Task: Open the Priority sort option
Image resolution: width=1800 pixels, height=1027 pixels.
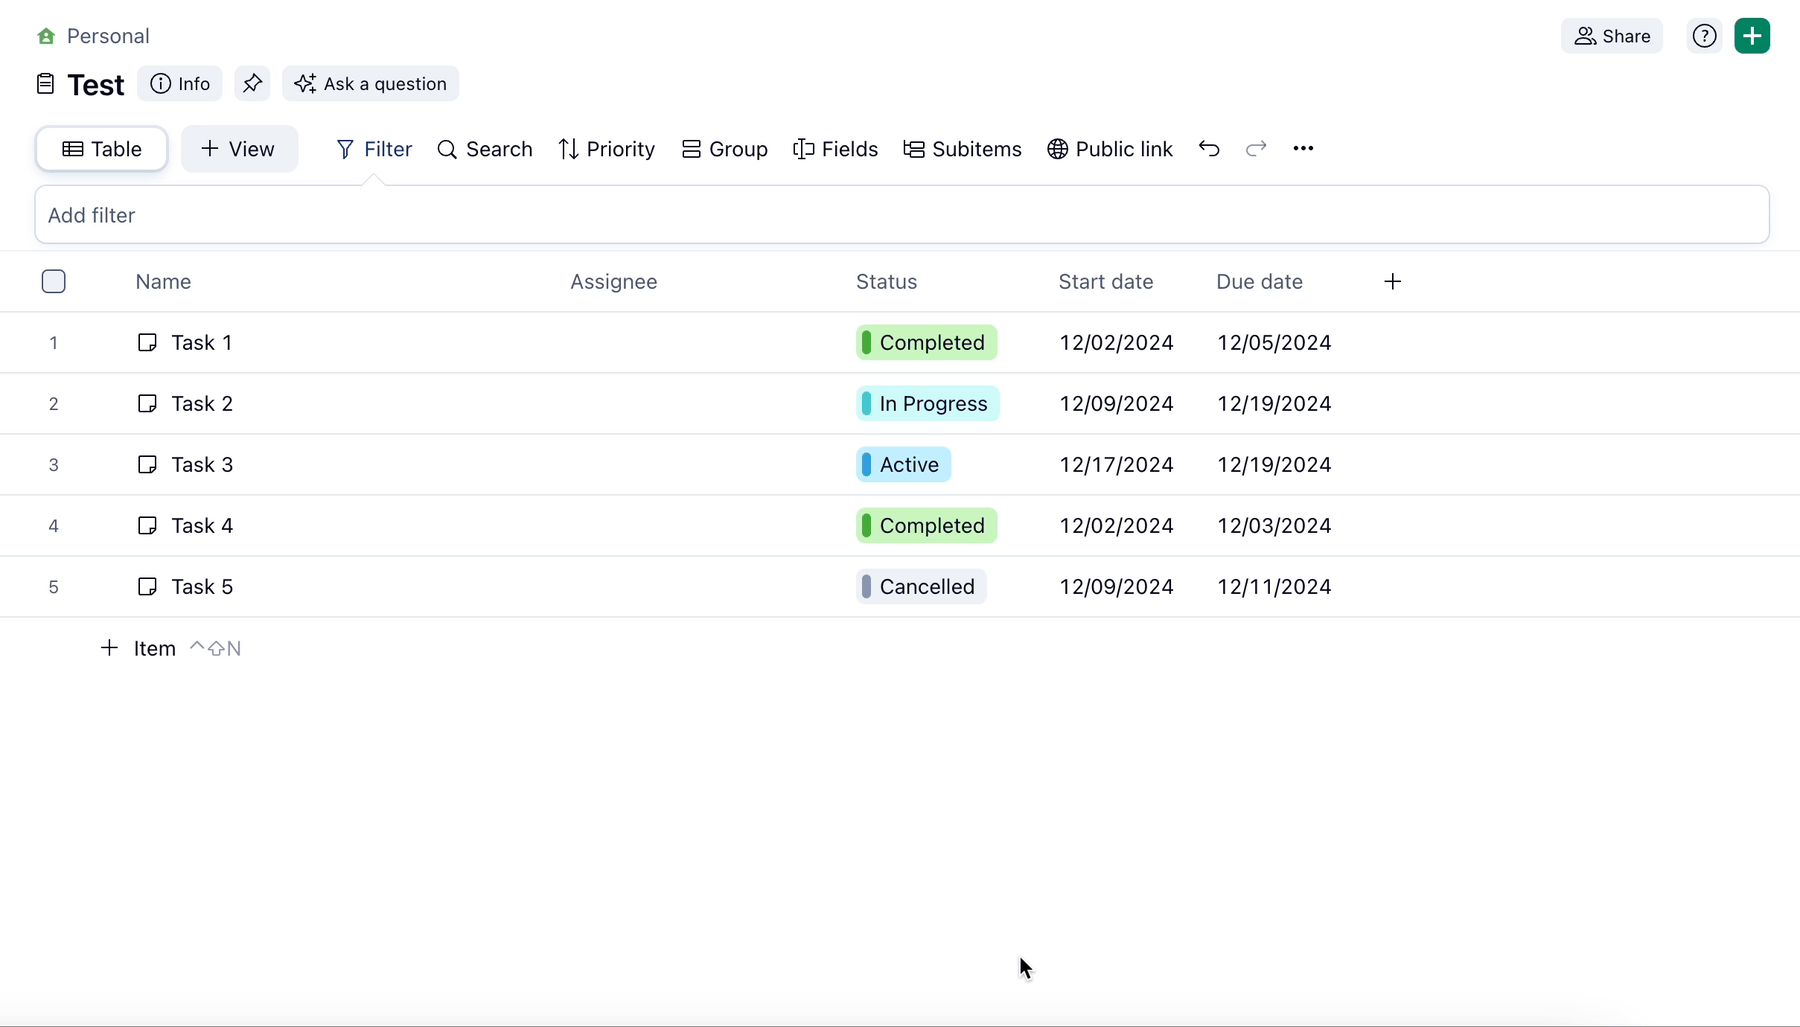Action: pos(607,149)
